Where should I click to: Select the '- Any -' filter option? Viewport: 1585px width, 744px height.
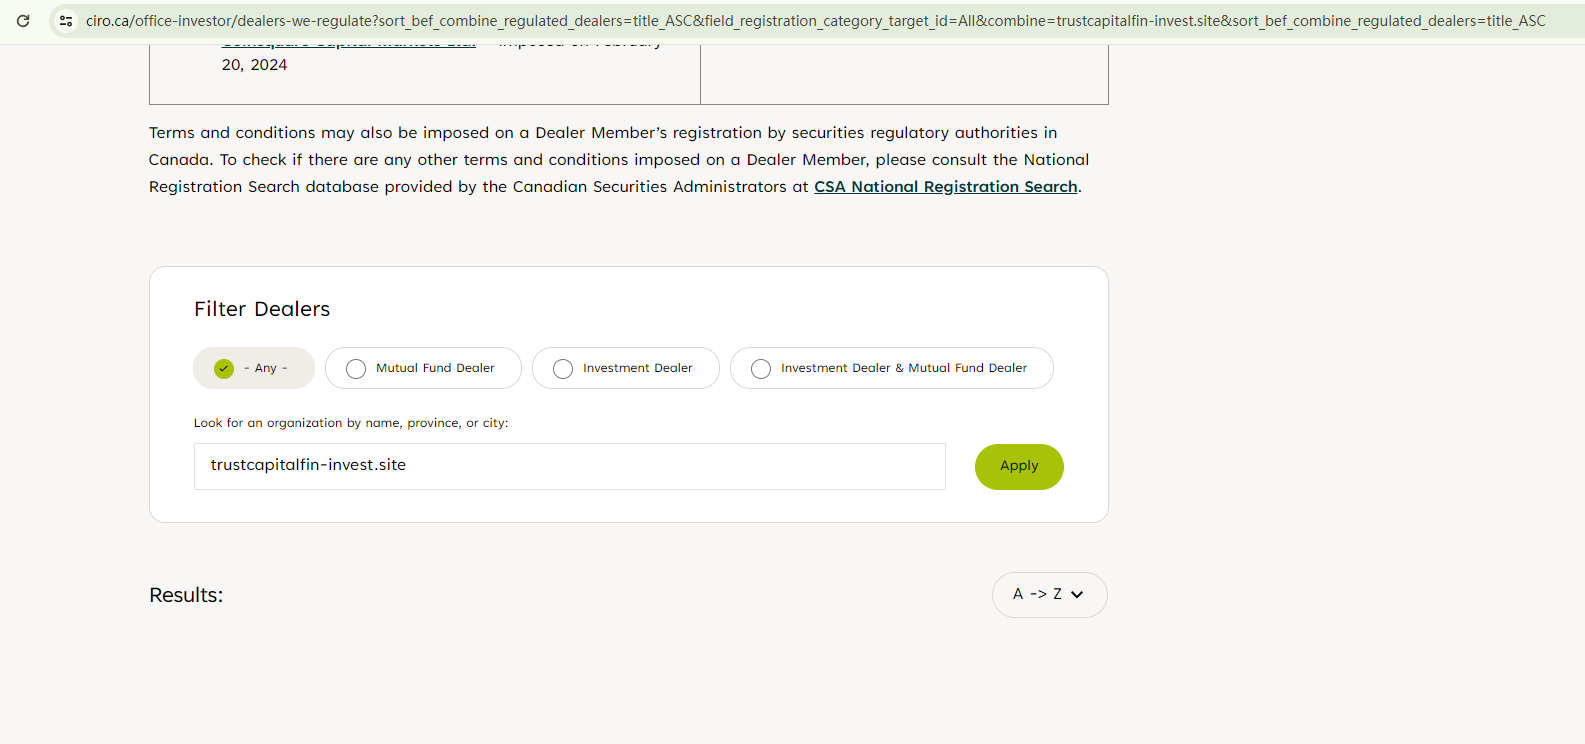[x=254, y=368]
